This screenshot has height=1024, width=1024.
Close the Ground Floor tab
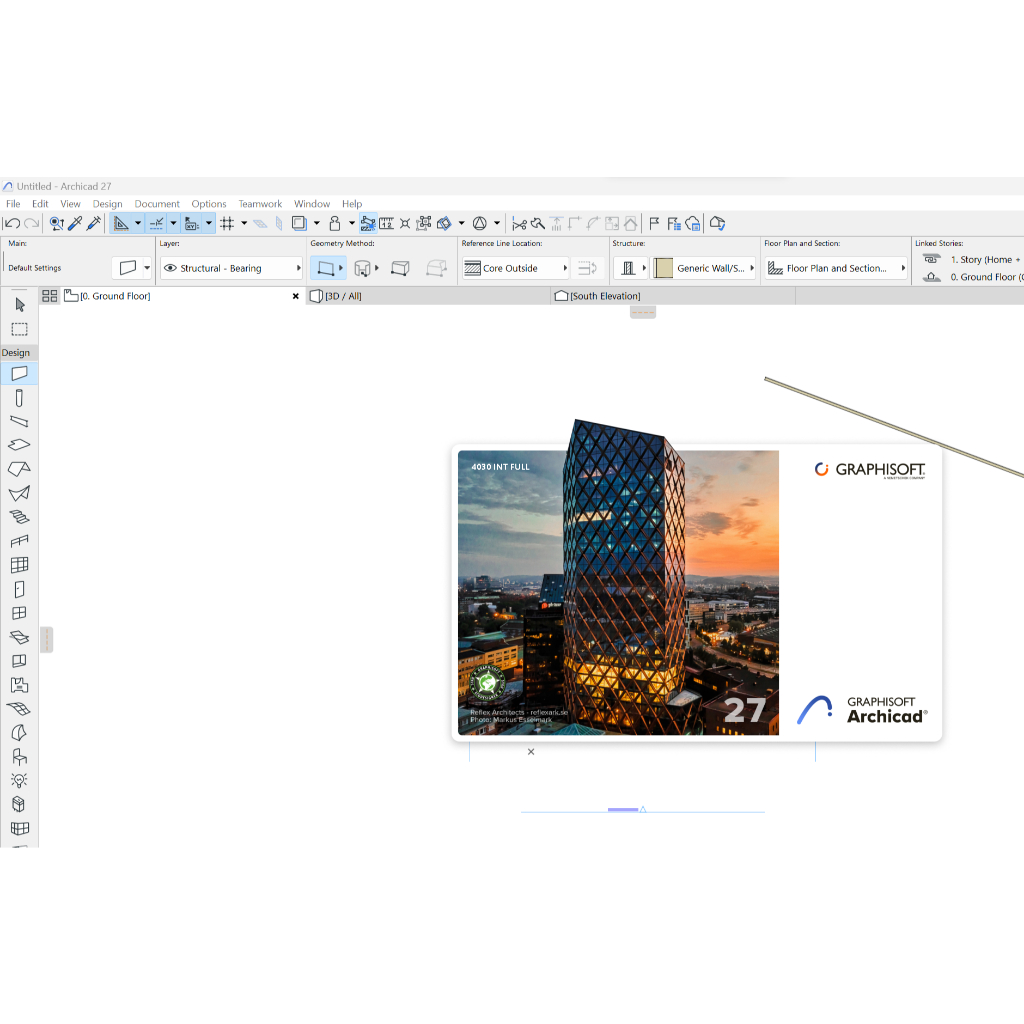click(295, 296)
